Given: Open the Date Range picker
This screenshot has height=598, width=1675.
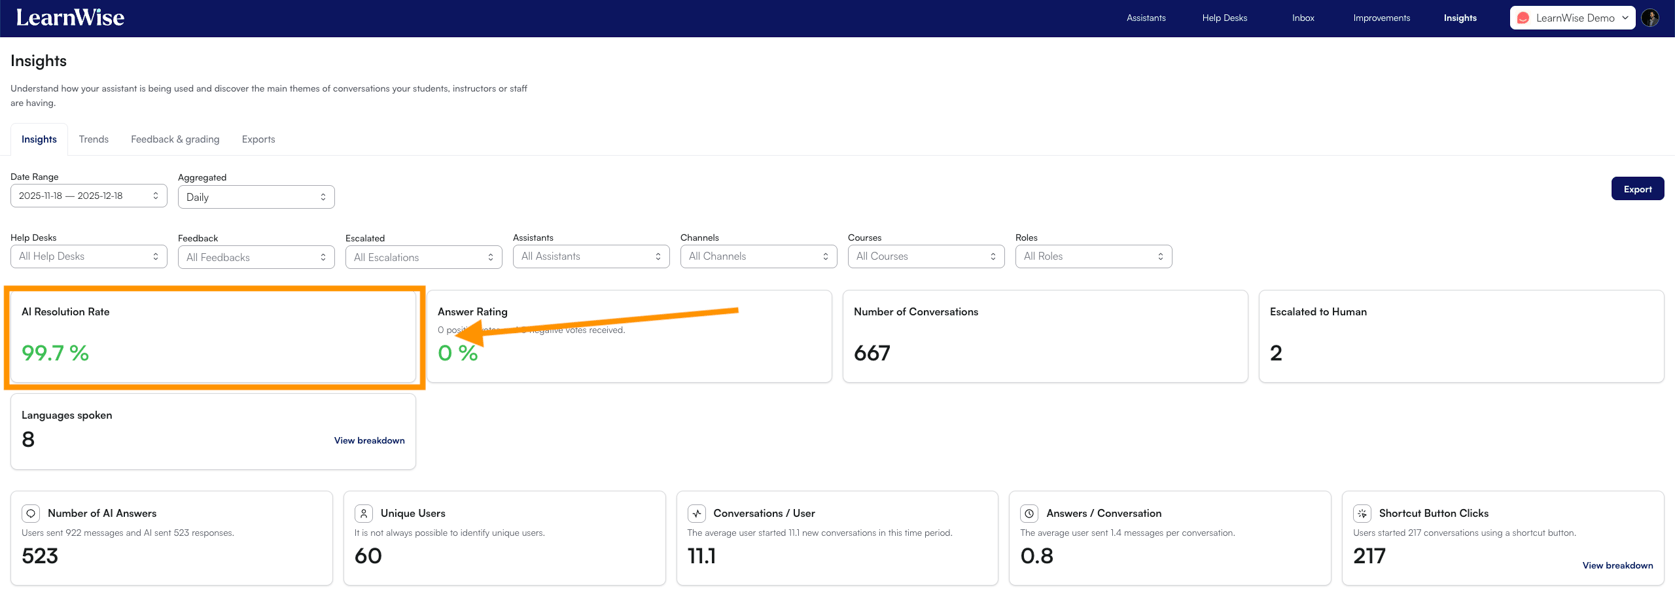Looking at the screenshot, I should [89, 196].
